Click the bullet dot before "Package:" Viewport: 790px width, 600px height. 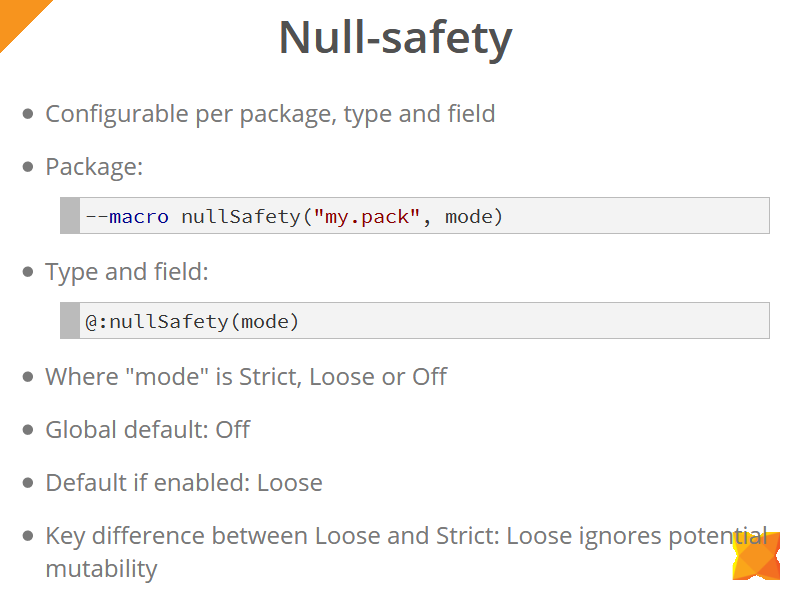click(28, 167)
